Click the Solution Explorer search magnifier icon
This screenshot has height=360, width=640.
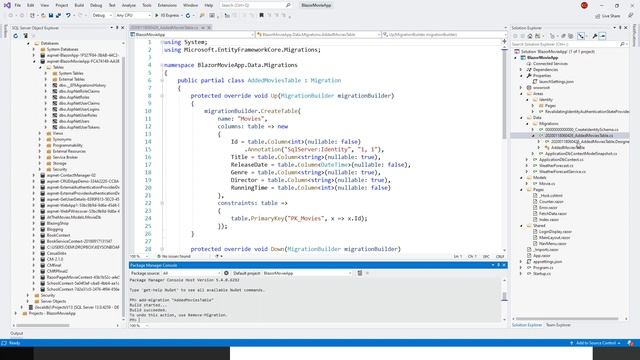622,44
